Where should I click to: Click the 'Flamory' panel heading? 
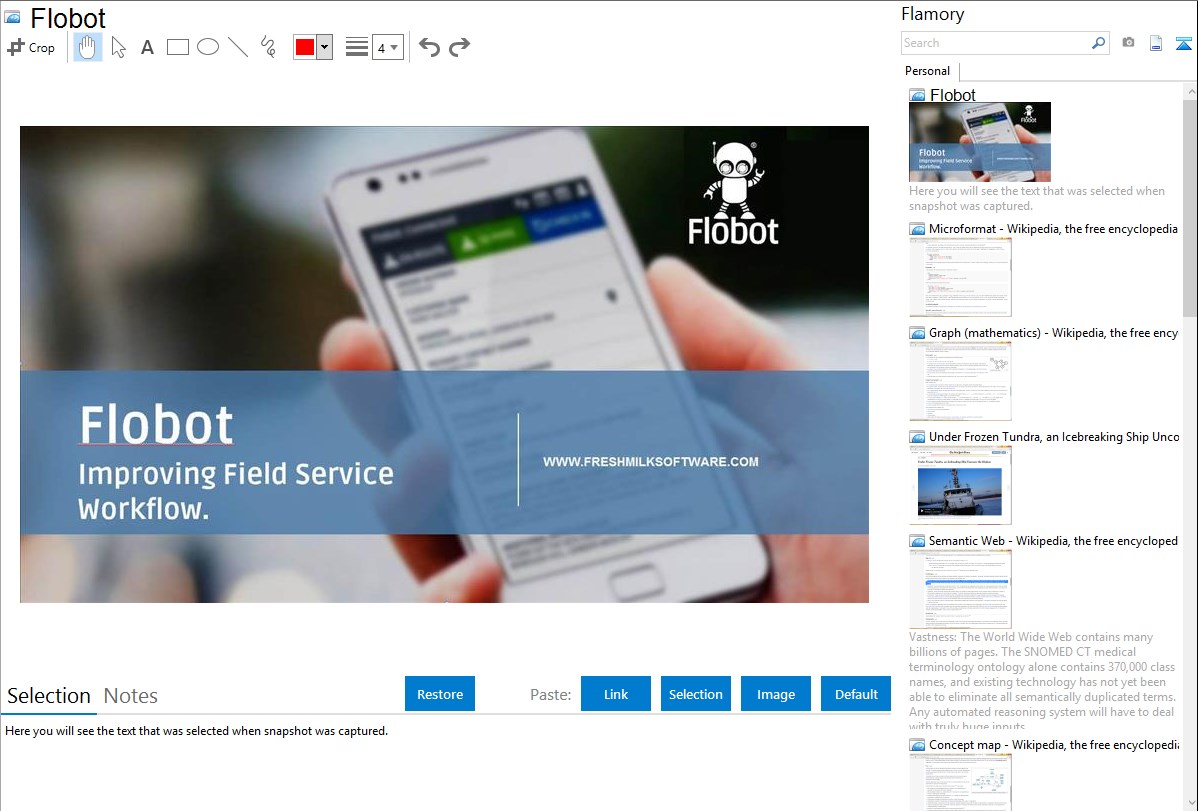pyautogui.click(x=932, y=14)
